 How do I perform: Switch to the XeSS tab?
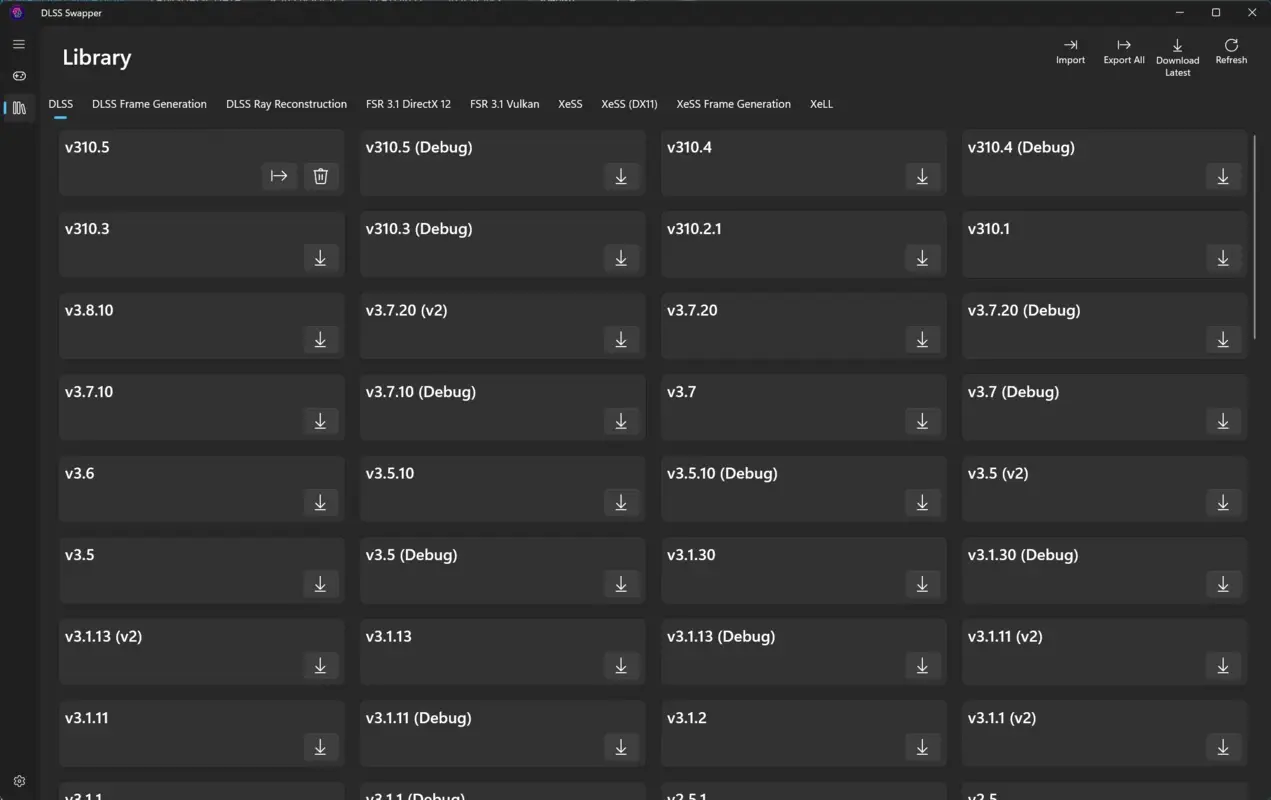coord(570,104)
